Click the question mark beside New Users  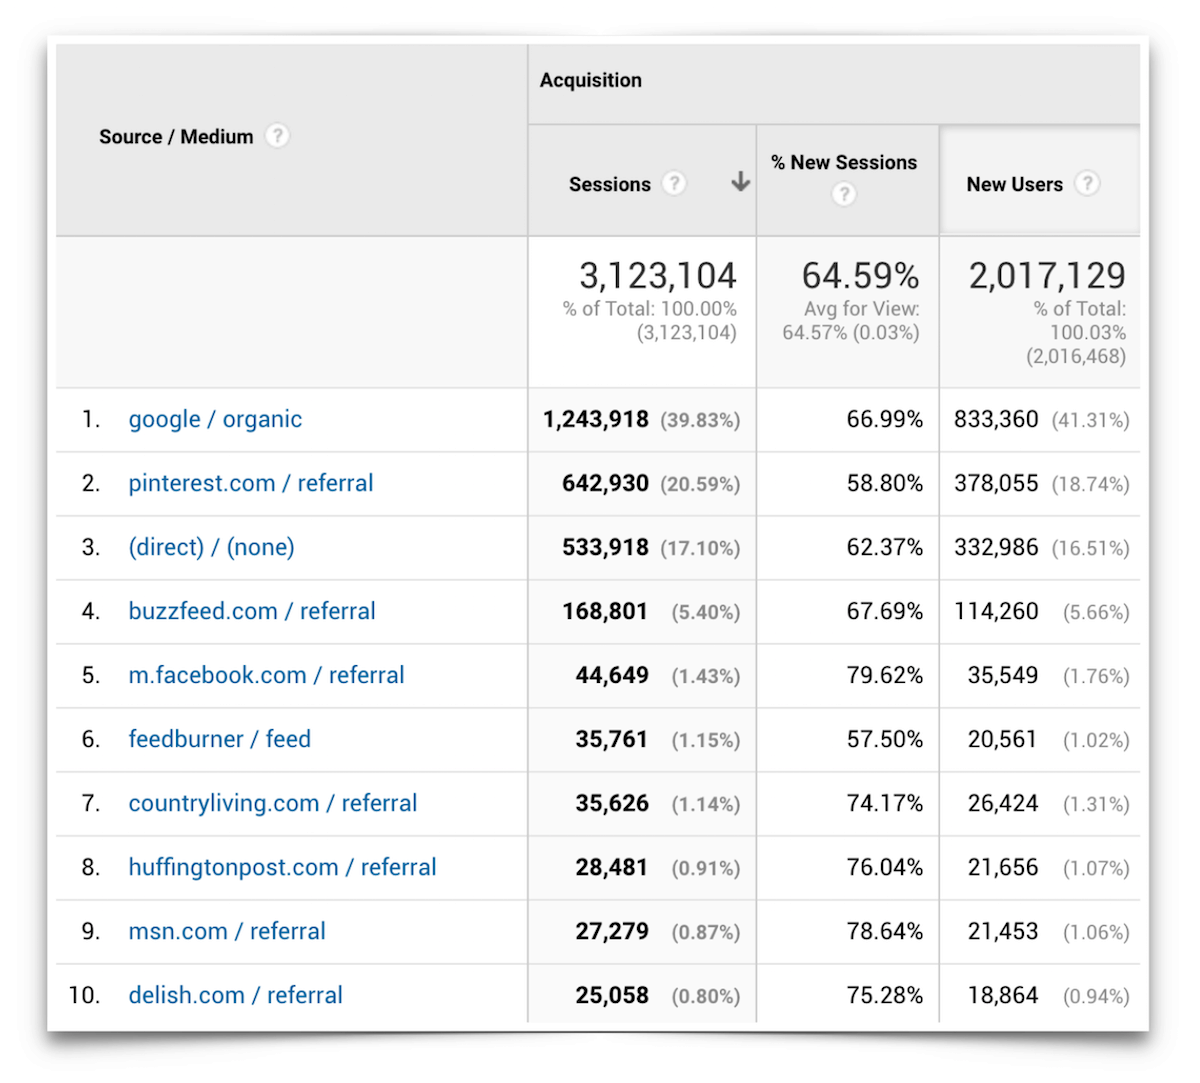pyautogui.click(x=1087, y=184)
